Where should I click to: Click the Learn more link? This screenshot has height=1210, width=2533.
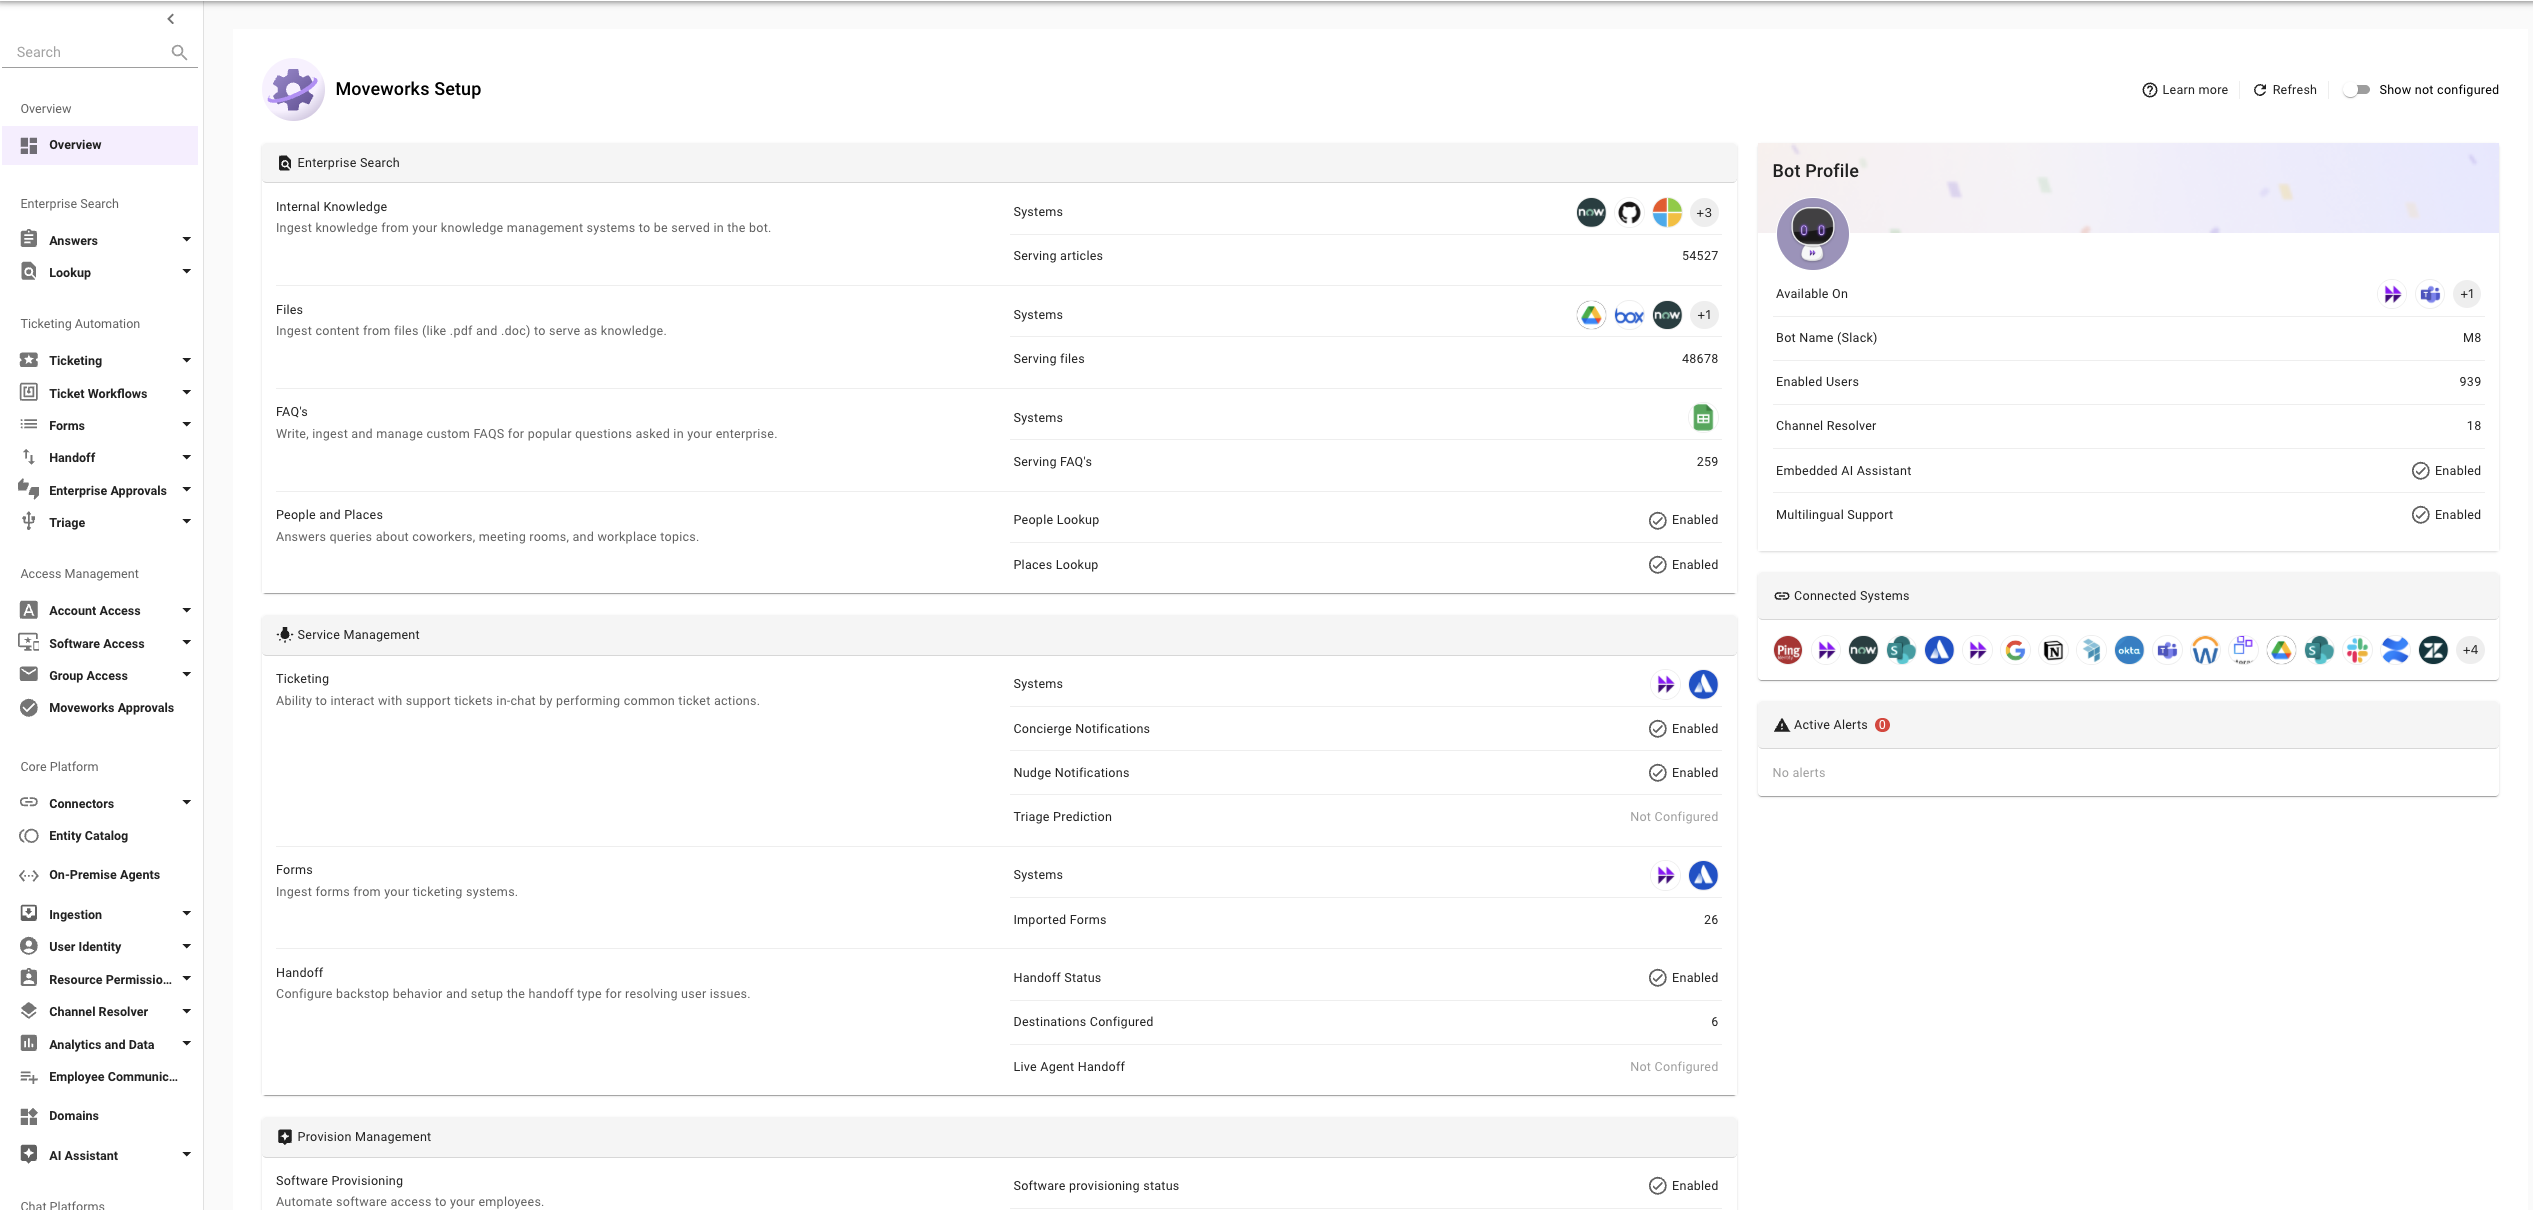point(2185,90)
